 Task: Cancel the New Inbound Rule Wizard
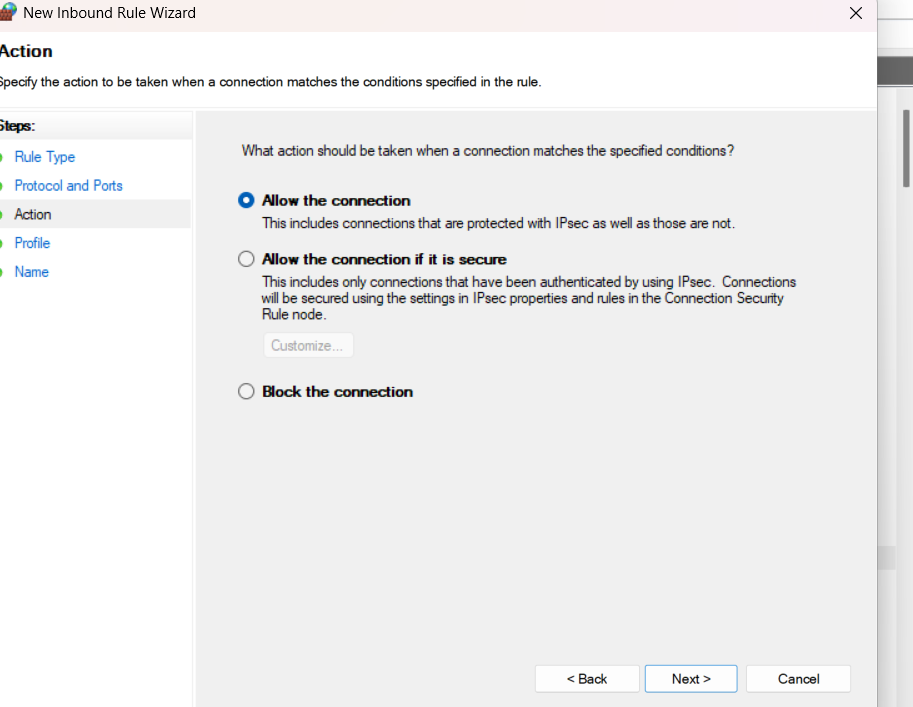(x=798, y=679)
